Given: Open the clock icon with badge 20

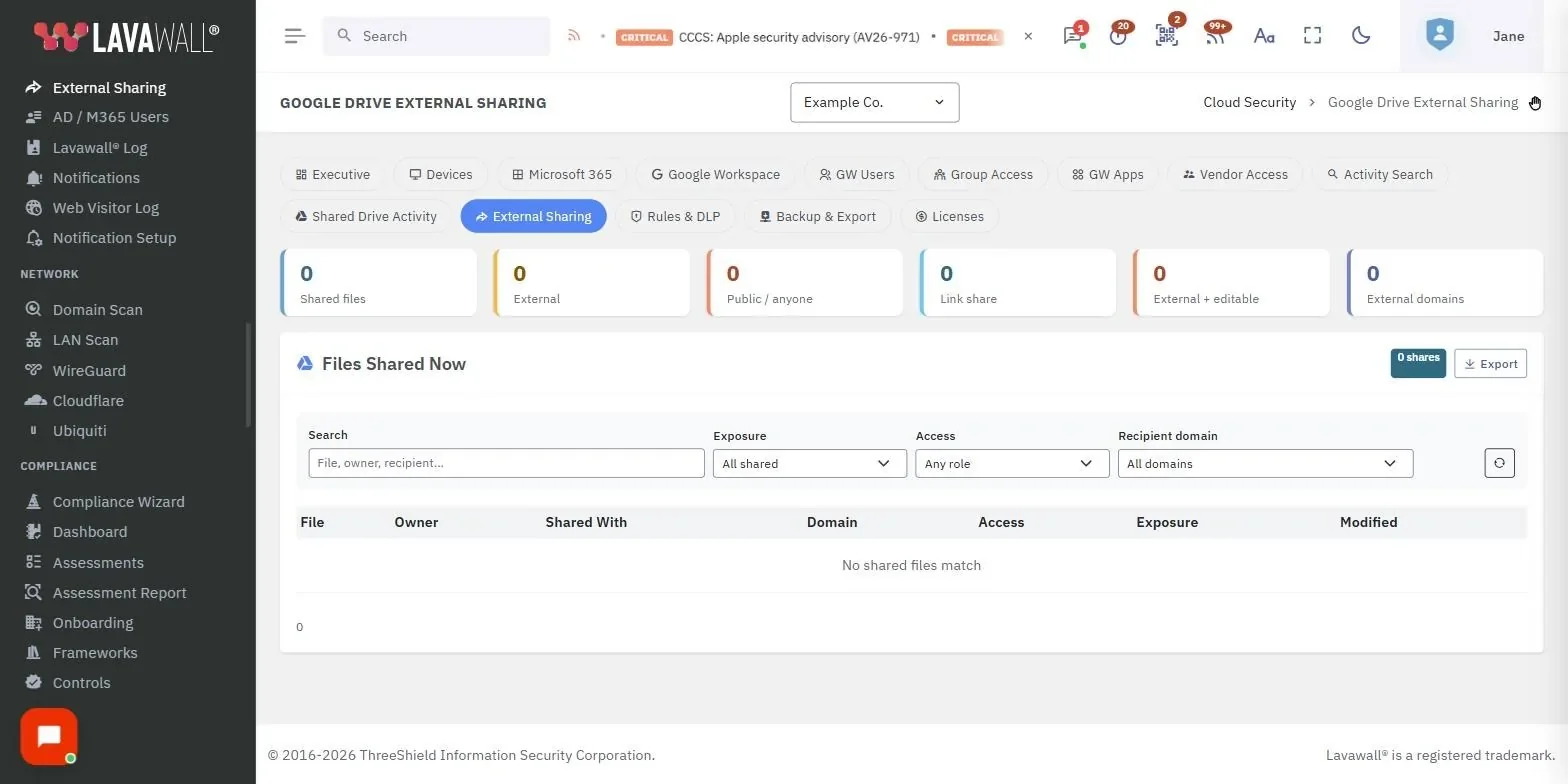Looking at the screenshot, I should tap(1119, 36).
